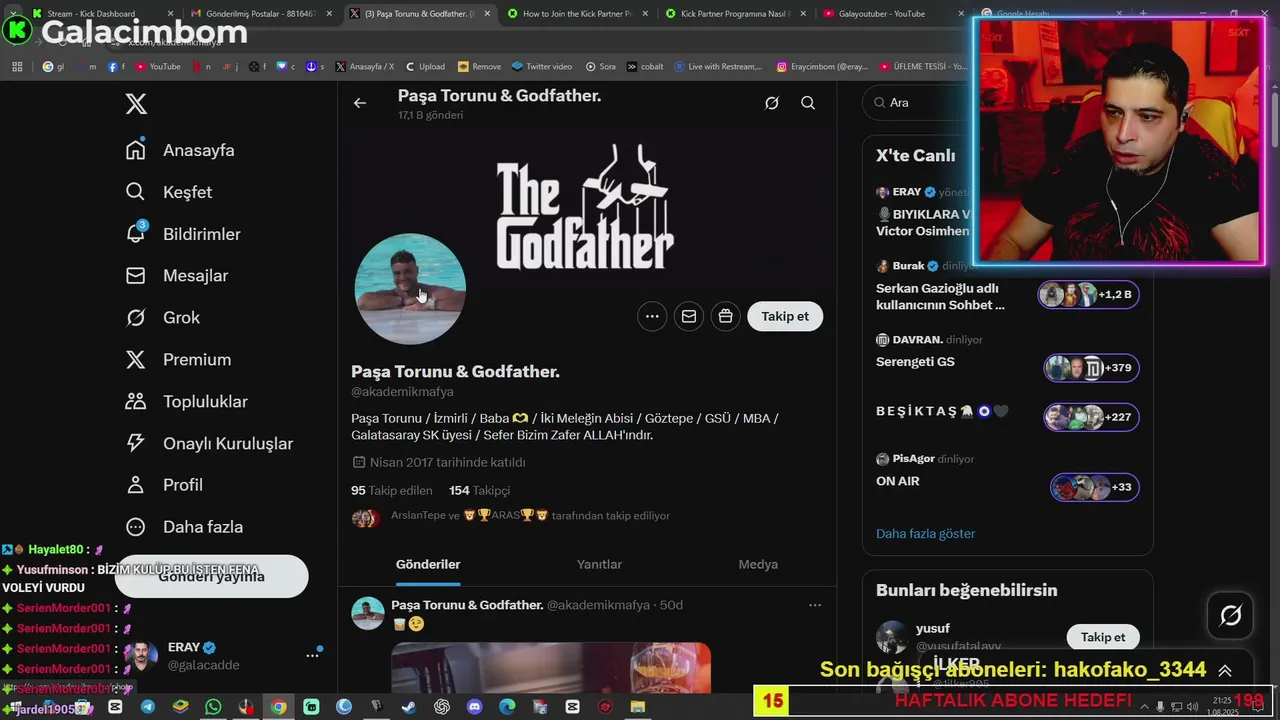Open YouTube bookmark in bookmarks bar

(158, 67)
